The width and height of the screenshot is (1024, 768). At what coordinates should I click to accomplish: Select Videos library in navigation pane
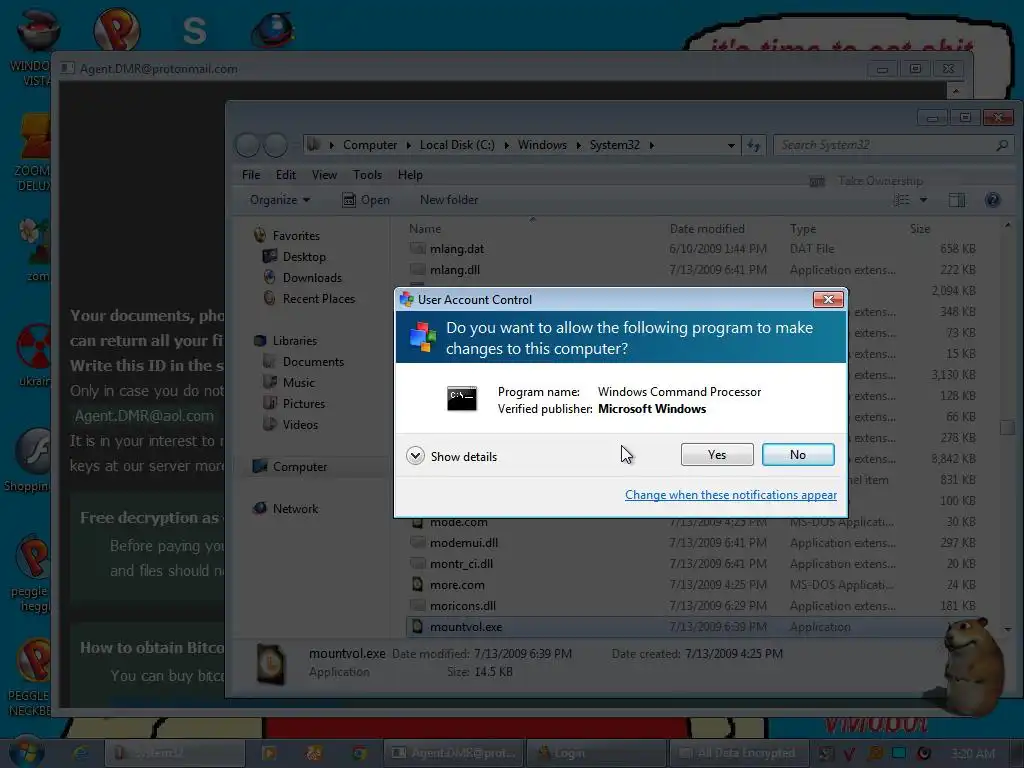[x=300, y=424]
